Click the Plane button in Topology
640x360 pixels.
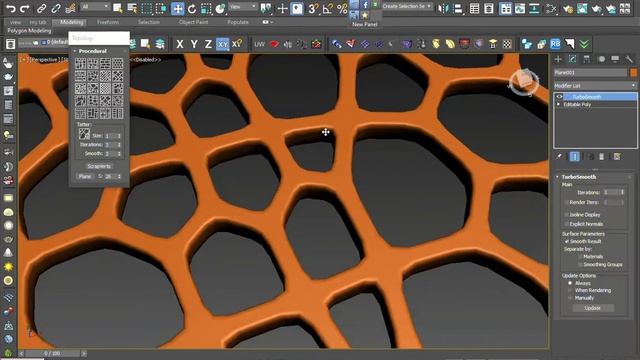[85, 176]
